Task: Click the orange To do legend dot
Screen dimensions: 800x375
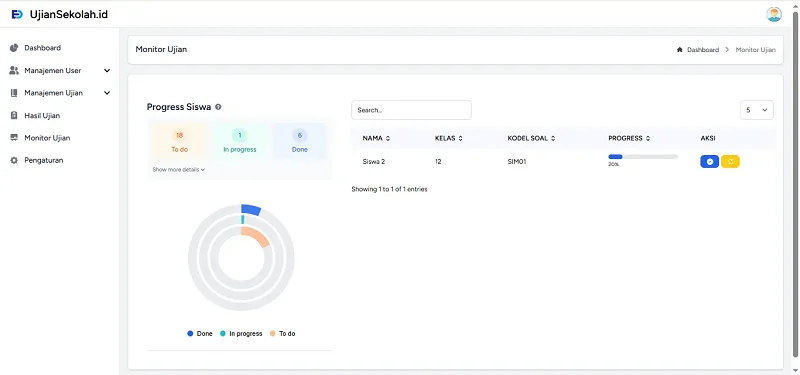Action: pos(272,334)
